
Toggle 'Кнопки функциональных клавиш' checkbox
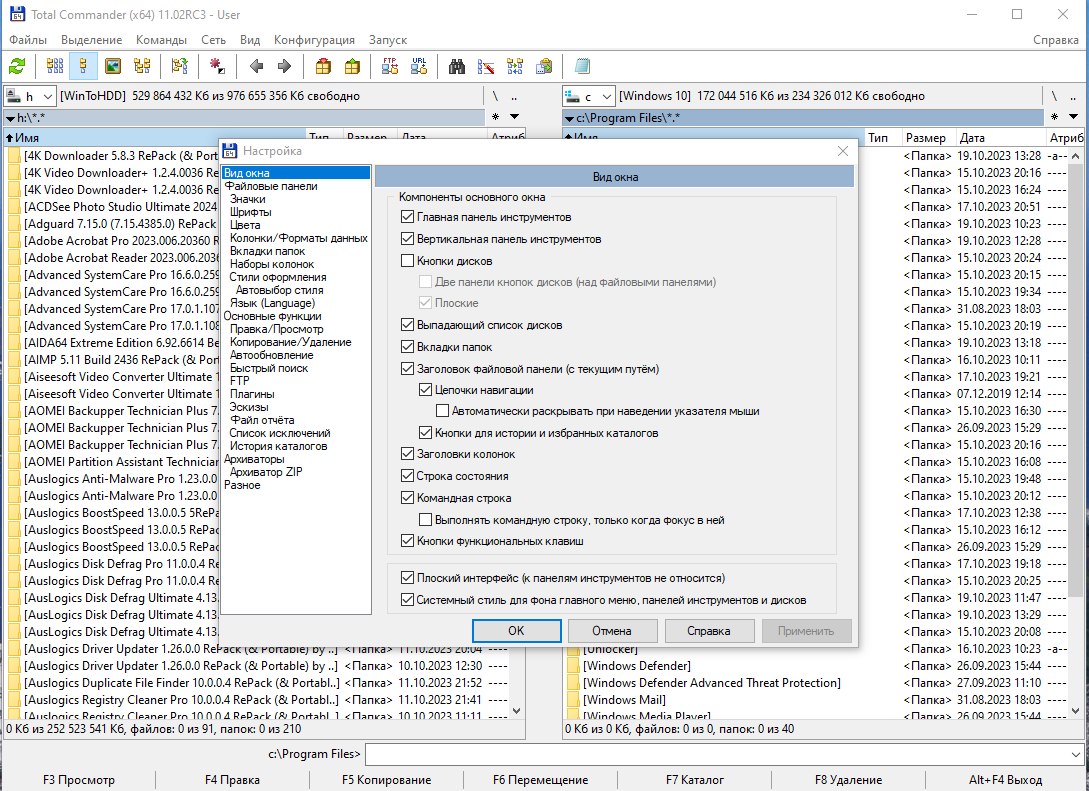click(x=408, y=540)
